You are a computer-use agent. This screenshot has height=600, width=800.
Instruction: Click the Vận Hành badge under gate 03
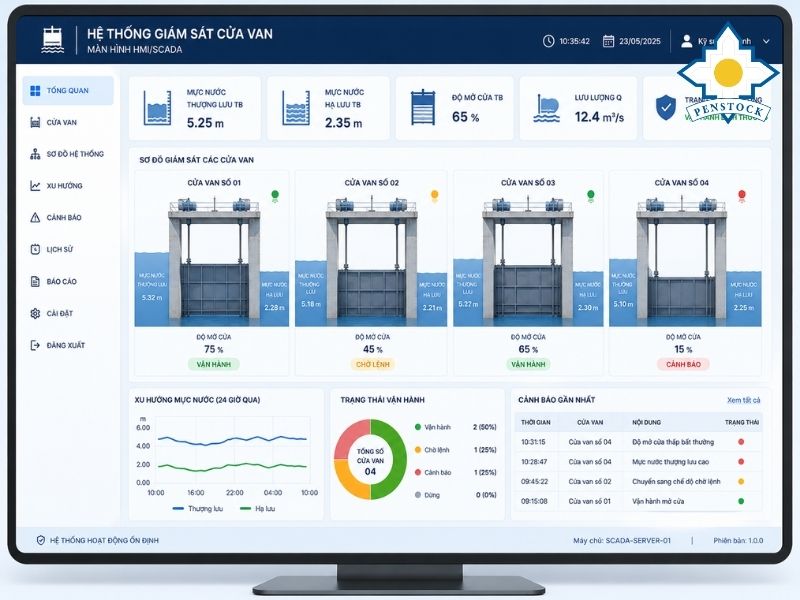[529, 364]
